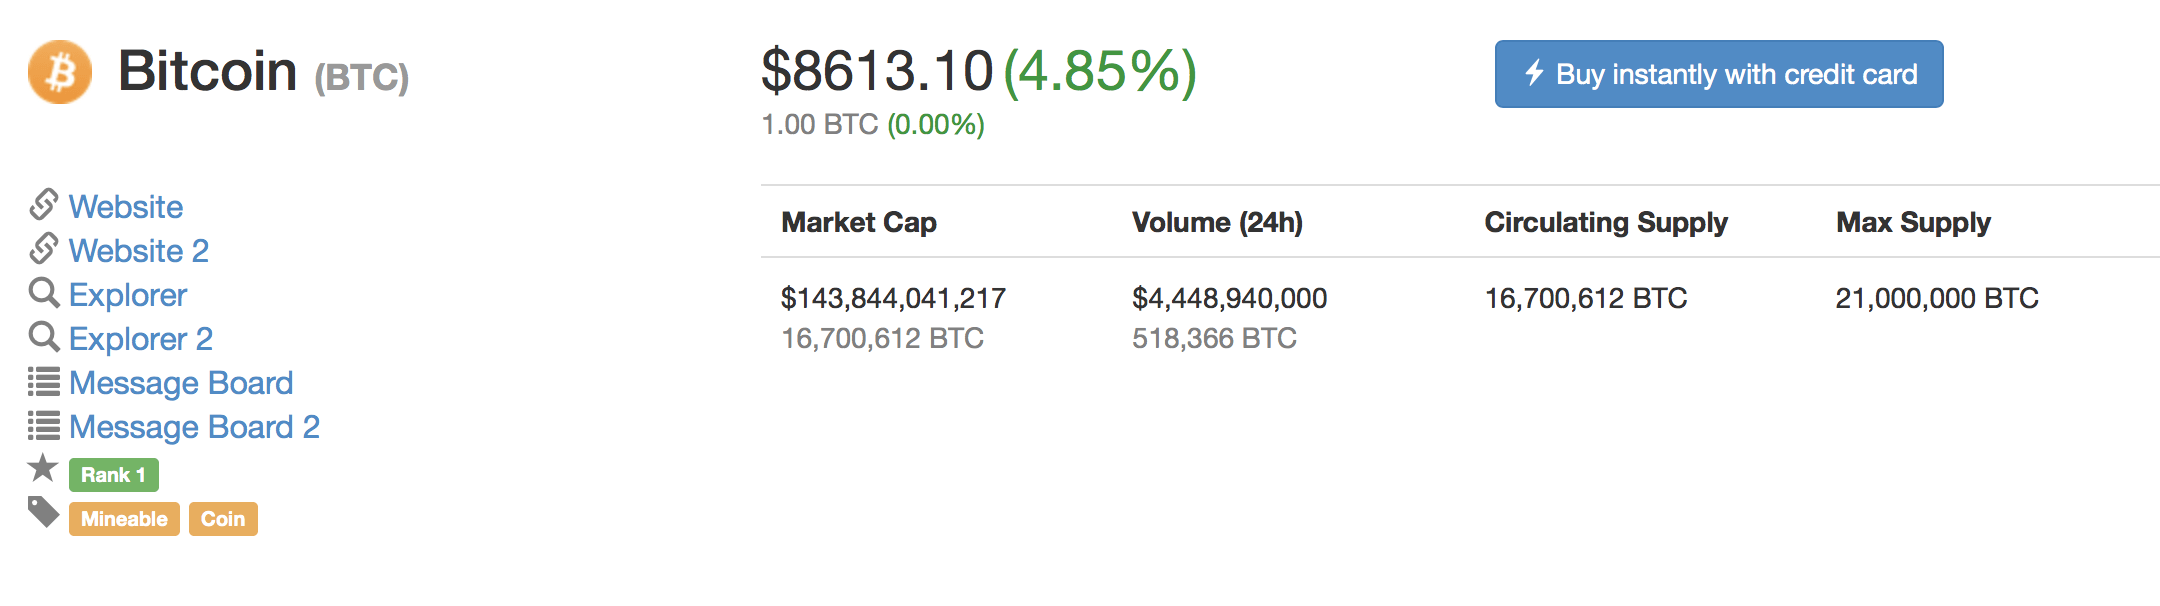
Task: Visit the Message Board 2 link
Action: tap(195, 427)
